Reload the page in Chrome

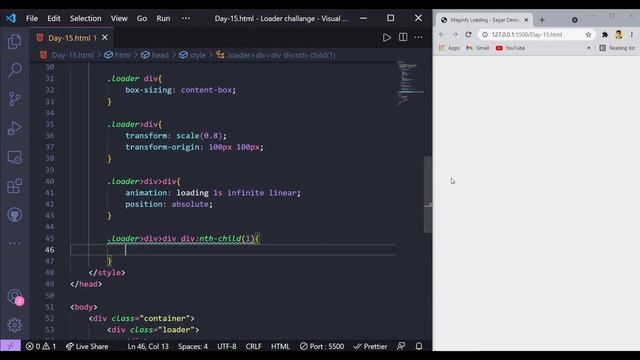pyautogui.click(x=468, y=35)
